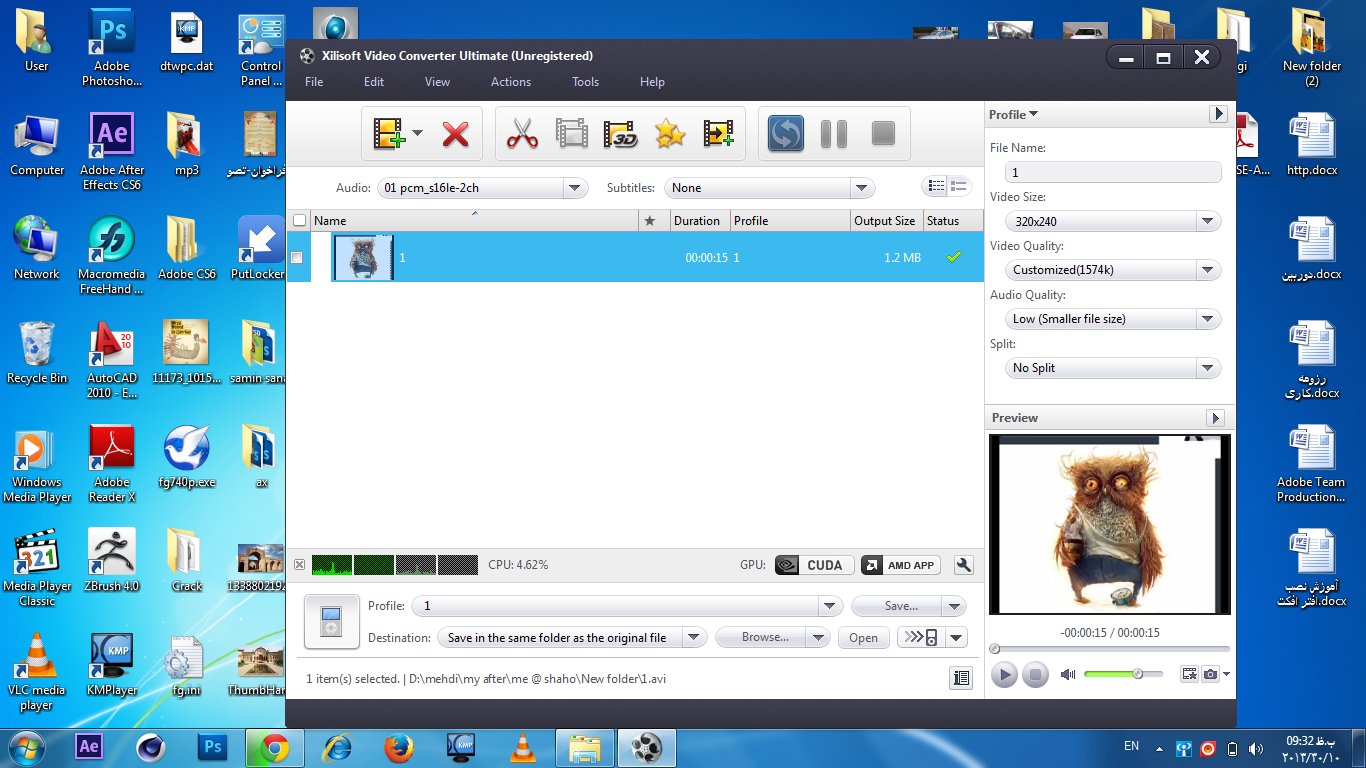Open the Edit menu
Screen dimensions: 1366x768
click(374, 82)
